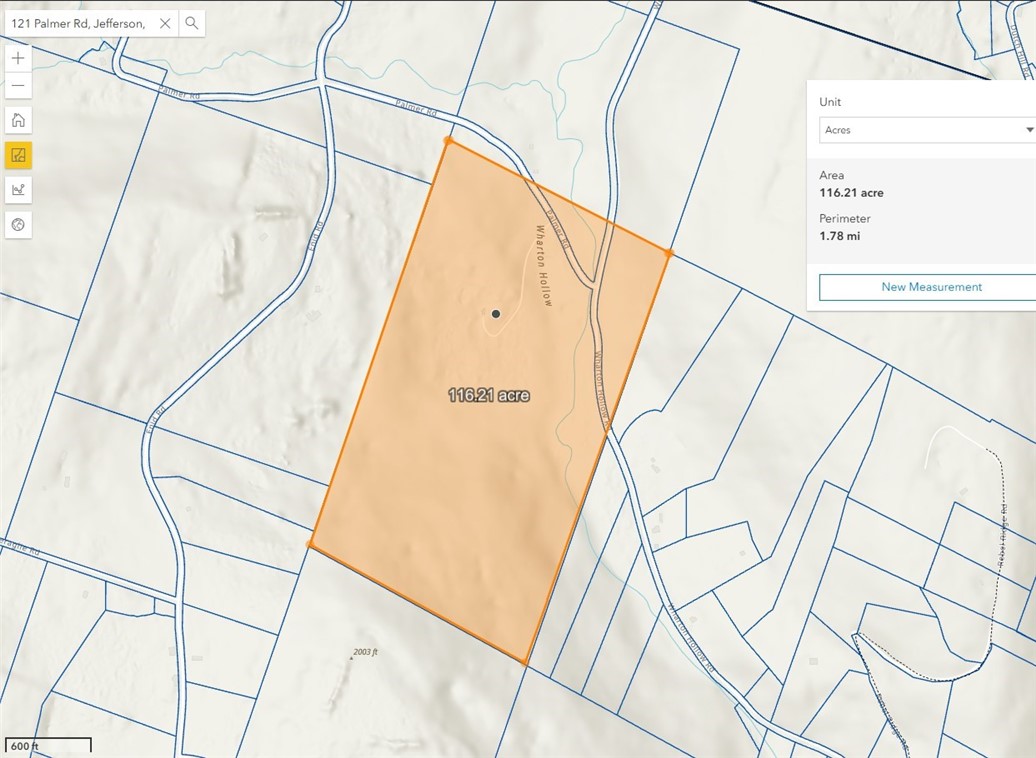The image size is (1036, 758).
Task: Click the polygon's southernmost orange vertex
Action: [525, 661]
